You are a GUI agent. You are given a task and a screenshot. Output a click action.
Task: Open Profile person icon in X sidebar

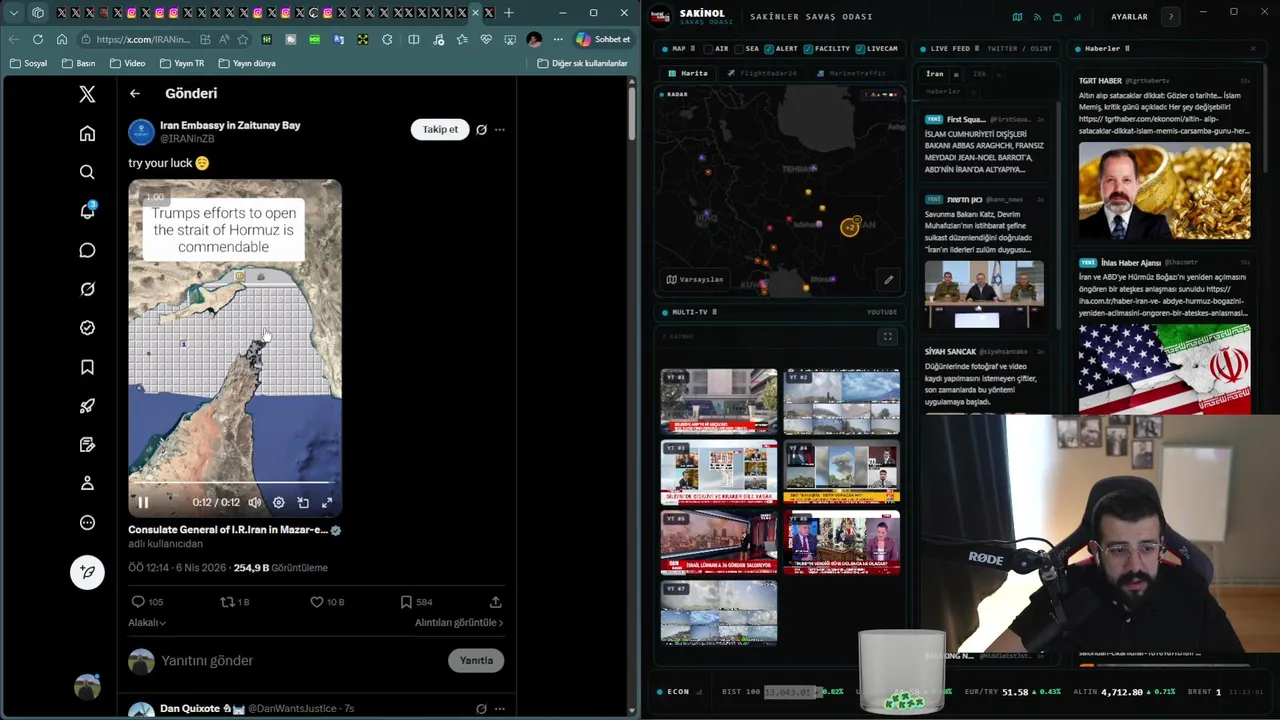(87, 484)
